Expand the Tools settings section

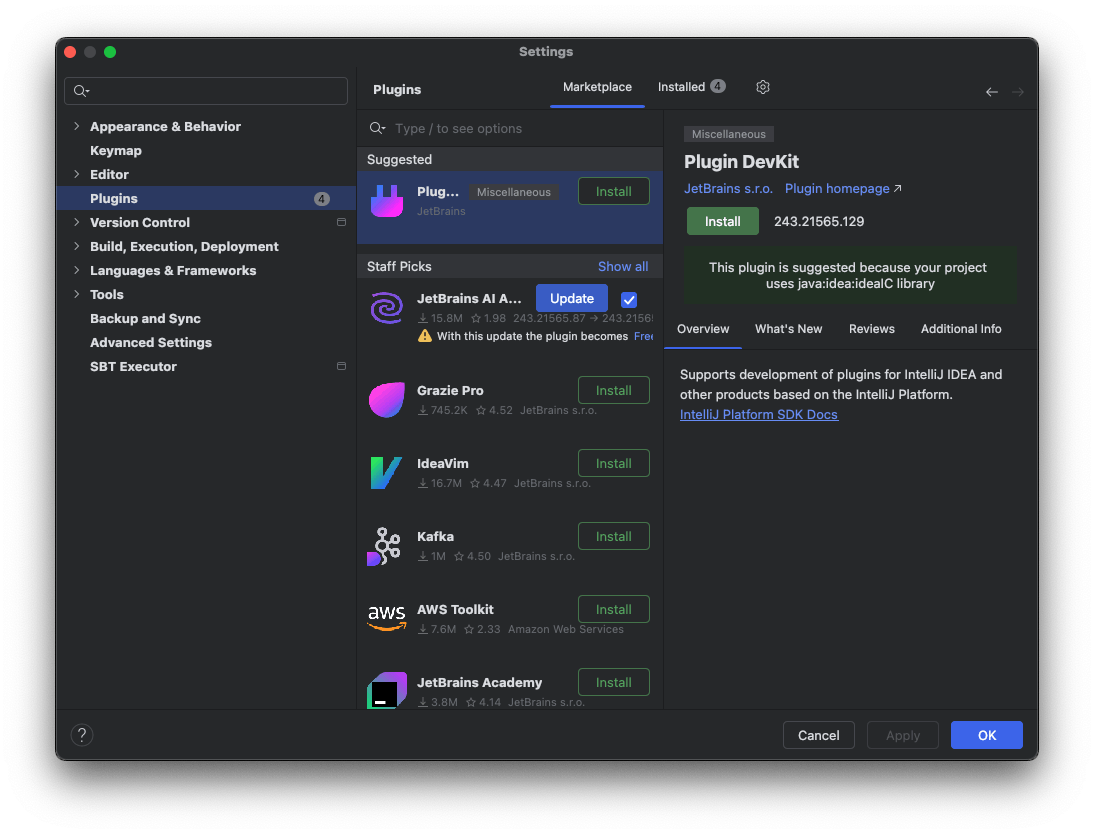click(x=77, y=295)
